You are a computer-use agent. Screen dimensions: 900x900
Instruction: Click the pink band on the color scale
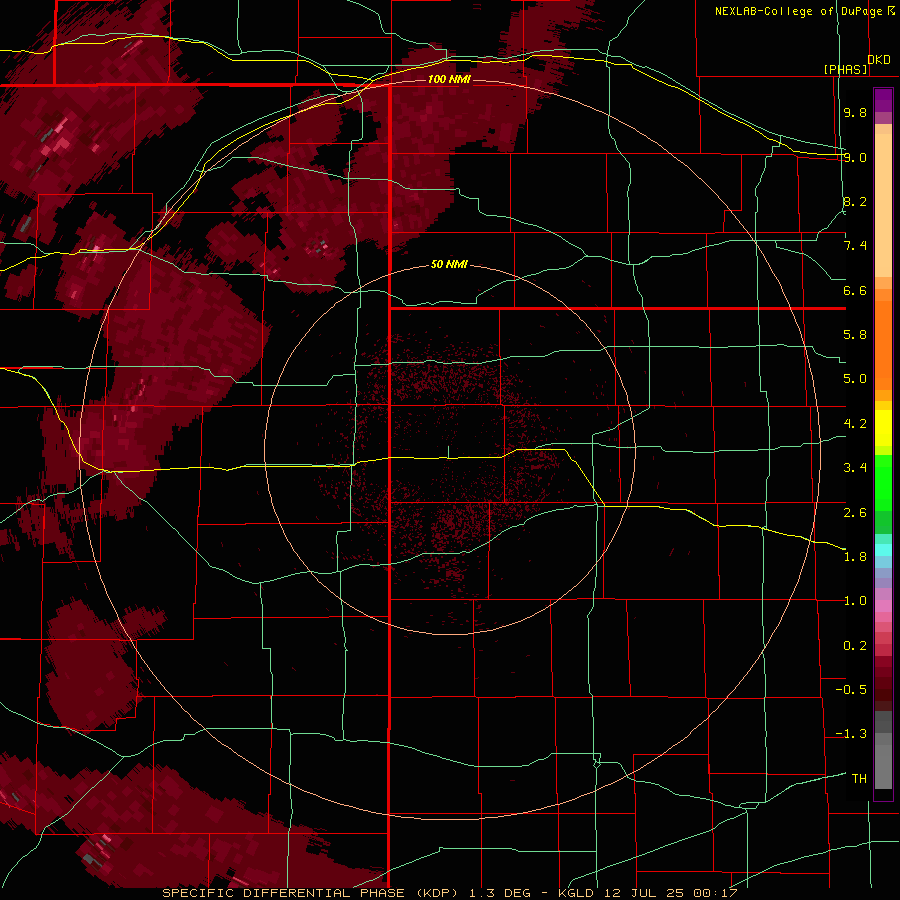(x=883, y=606)
